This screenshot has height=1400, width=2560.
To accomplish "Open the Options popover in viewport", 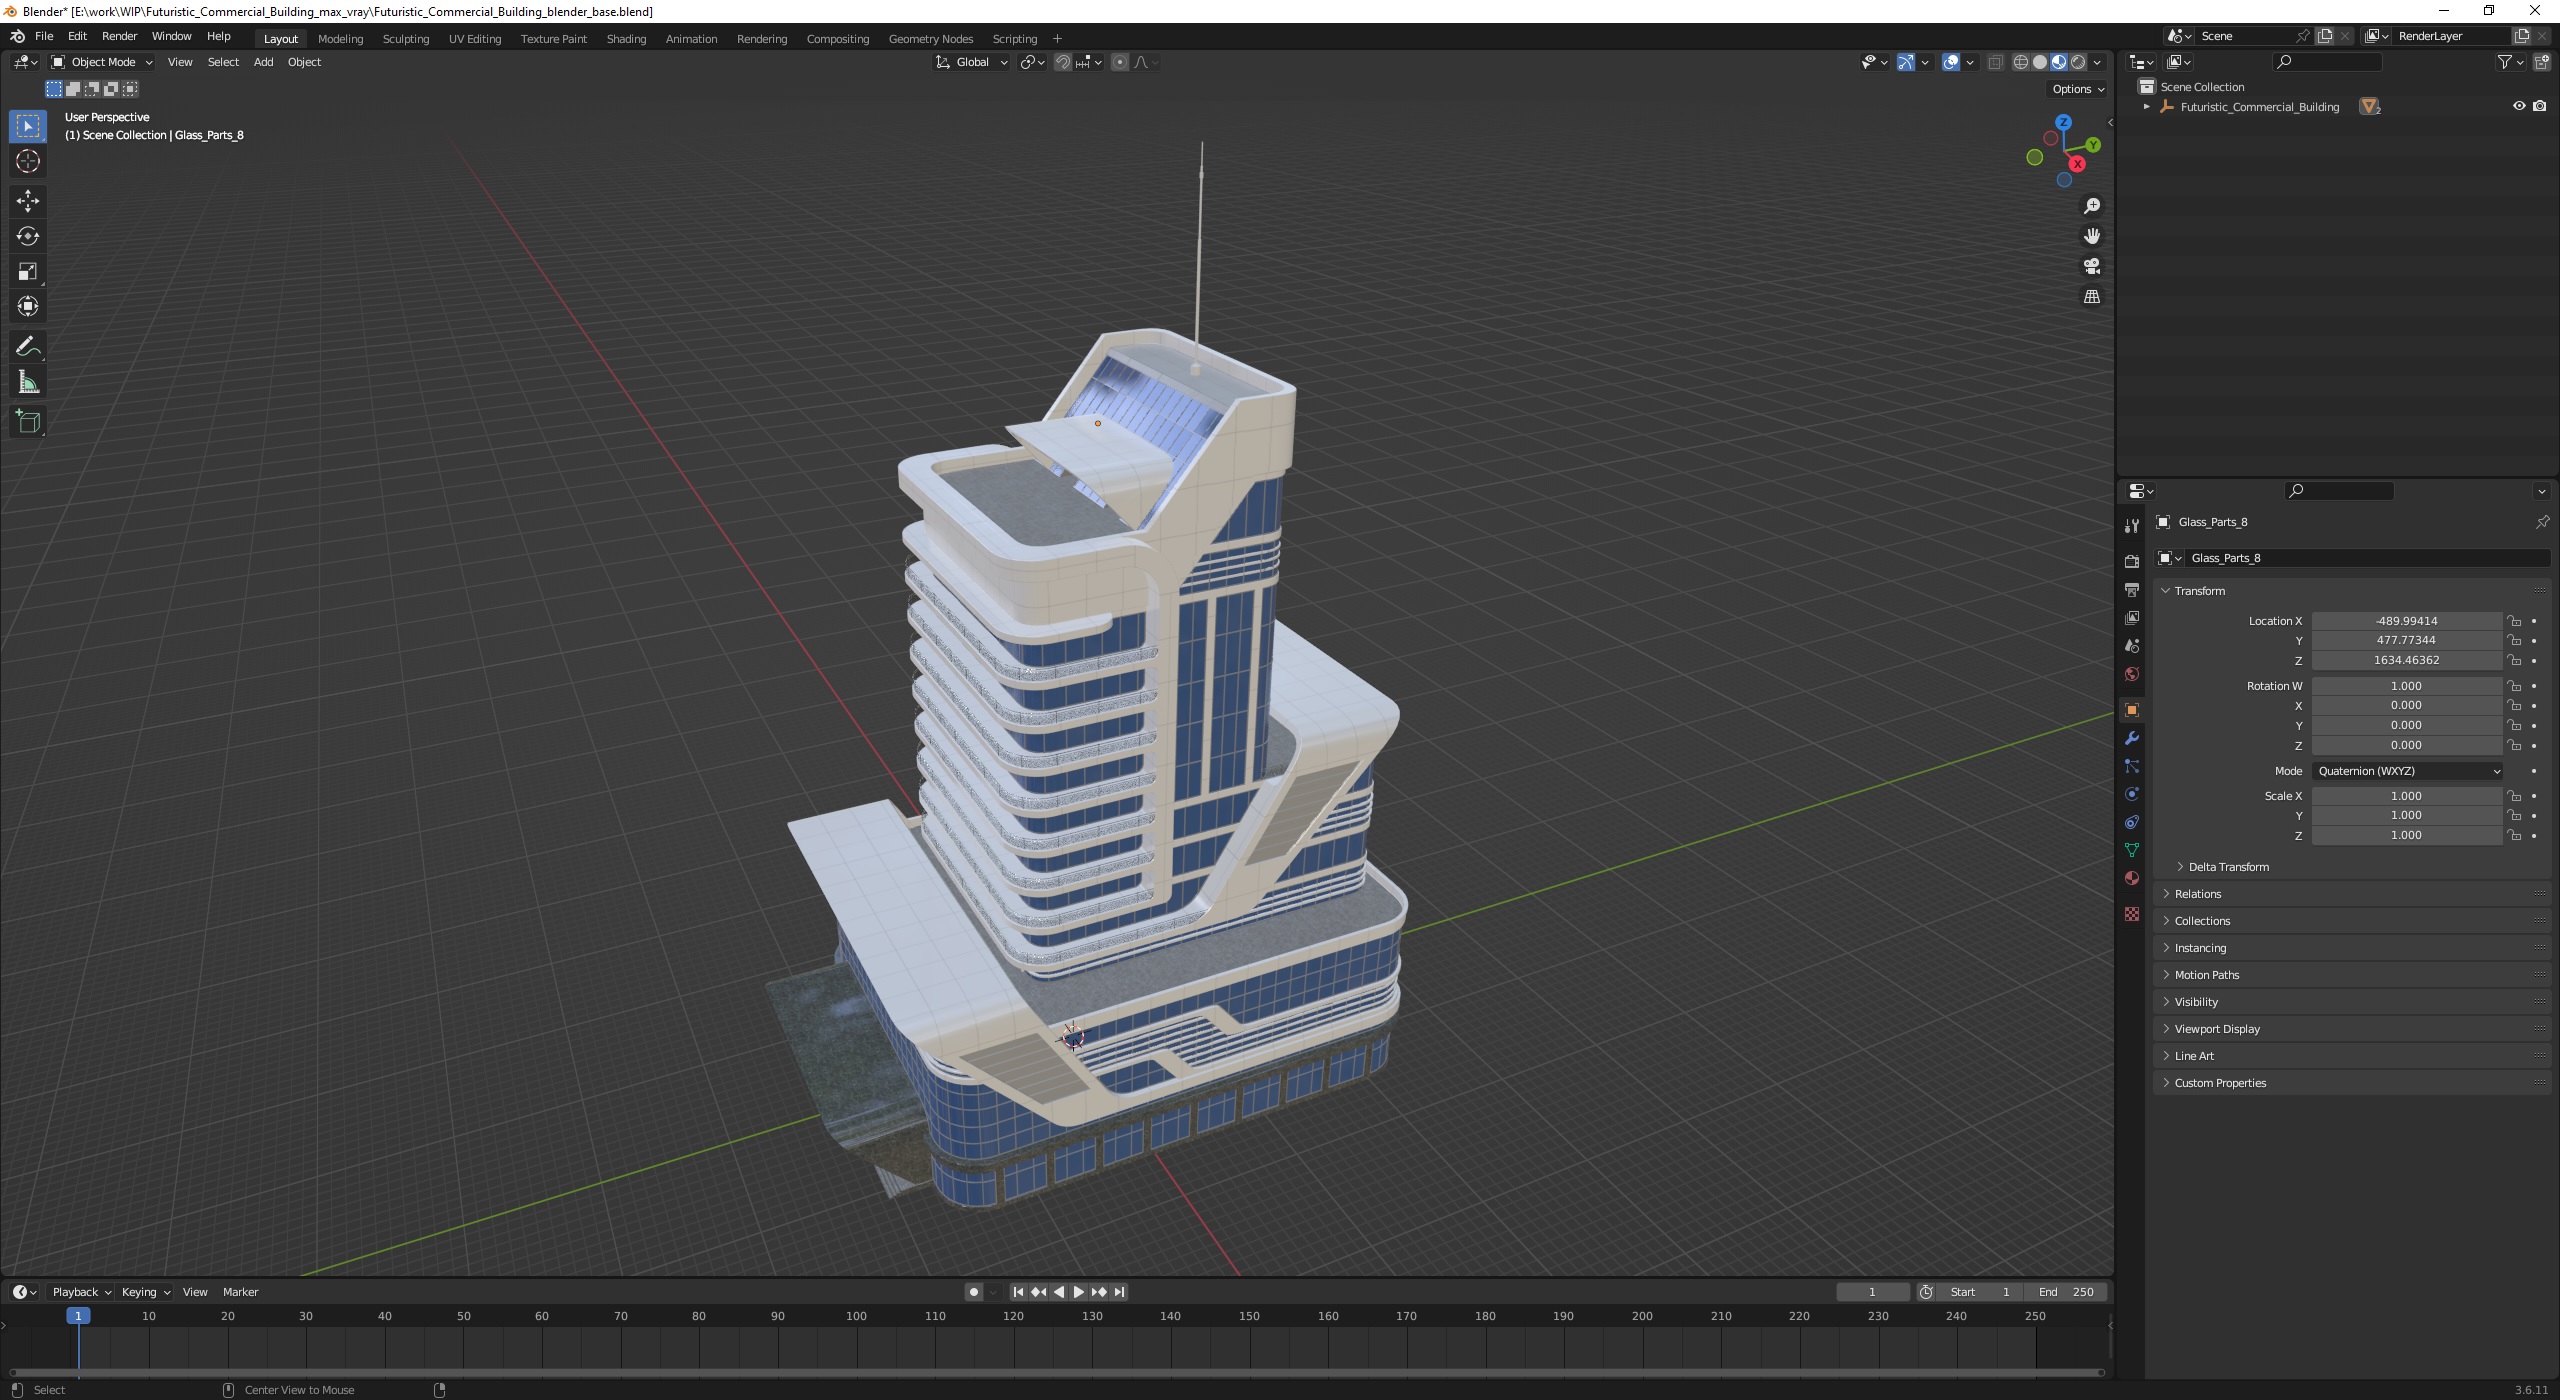I will click(2078, 89).
